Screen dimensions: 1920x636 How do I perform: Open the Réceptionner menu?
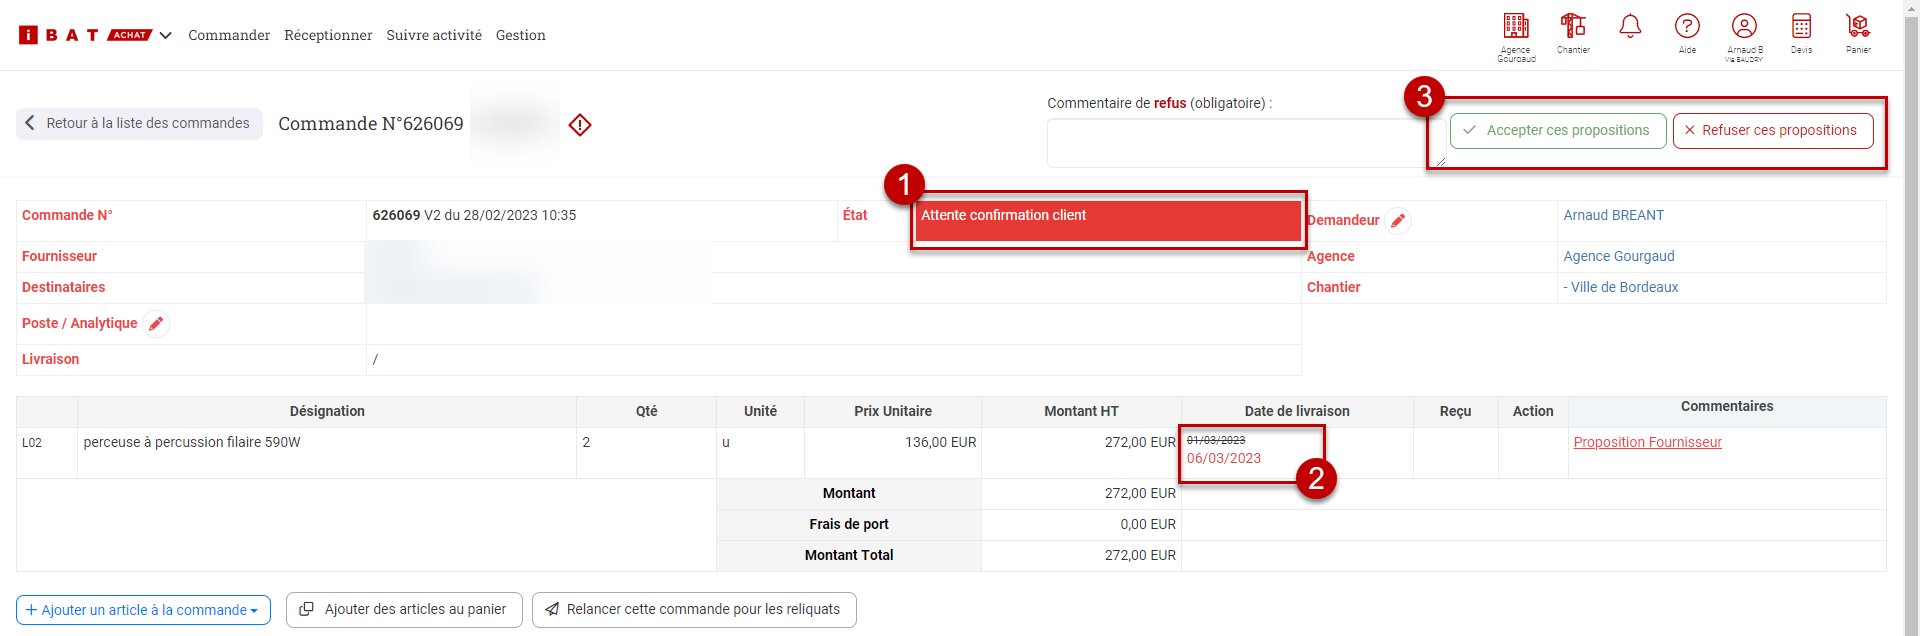pos(328,35)
